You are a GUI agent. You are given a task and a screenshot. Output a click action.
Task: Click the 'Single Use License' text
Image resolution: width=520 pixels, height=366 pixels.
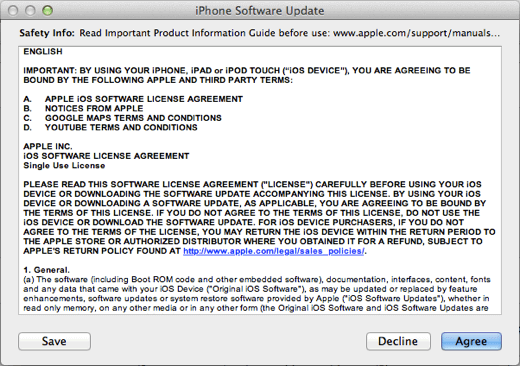[64, 166]
